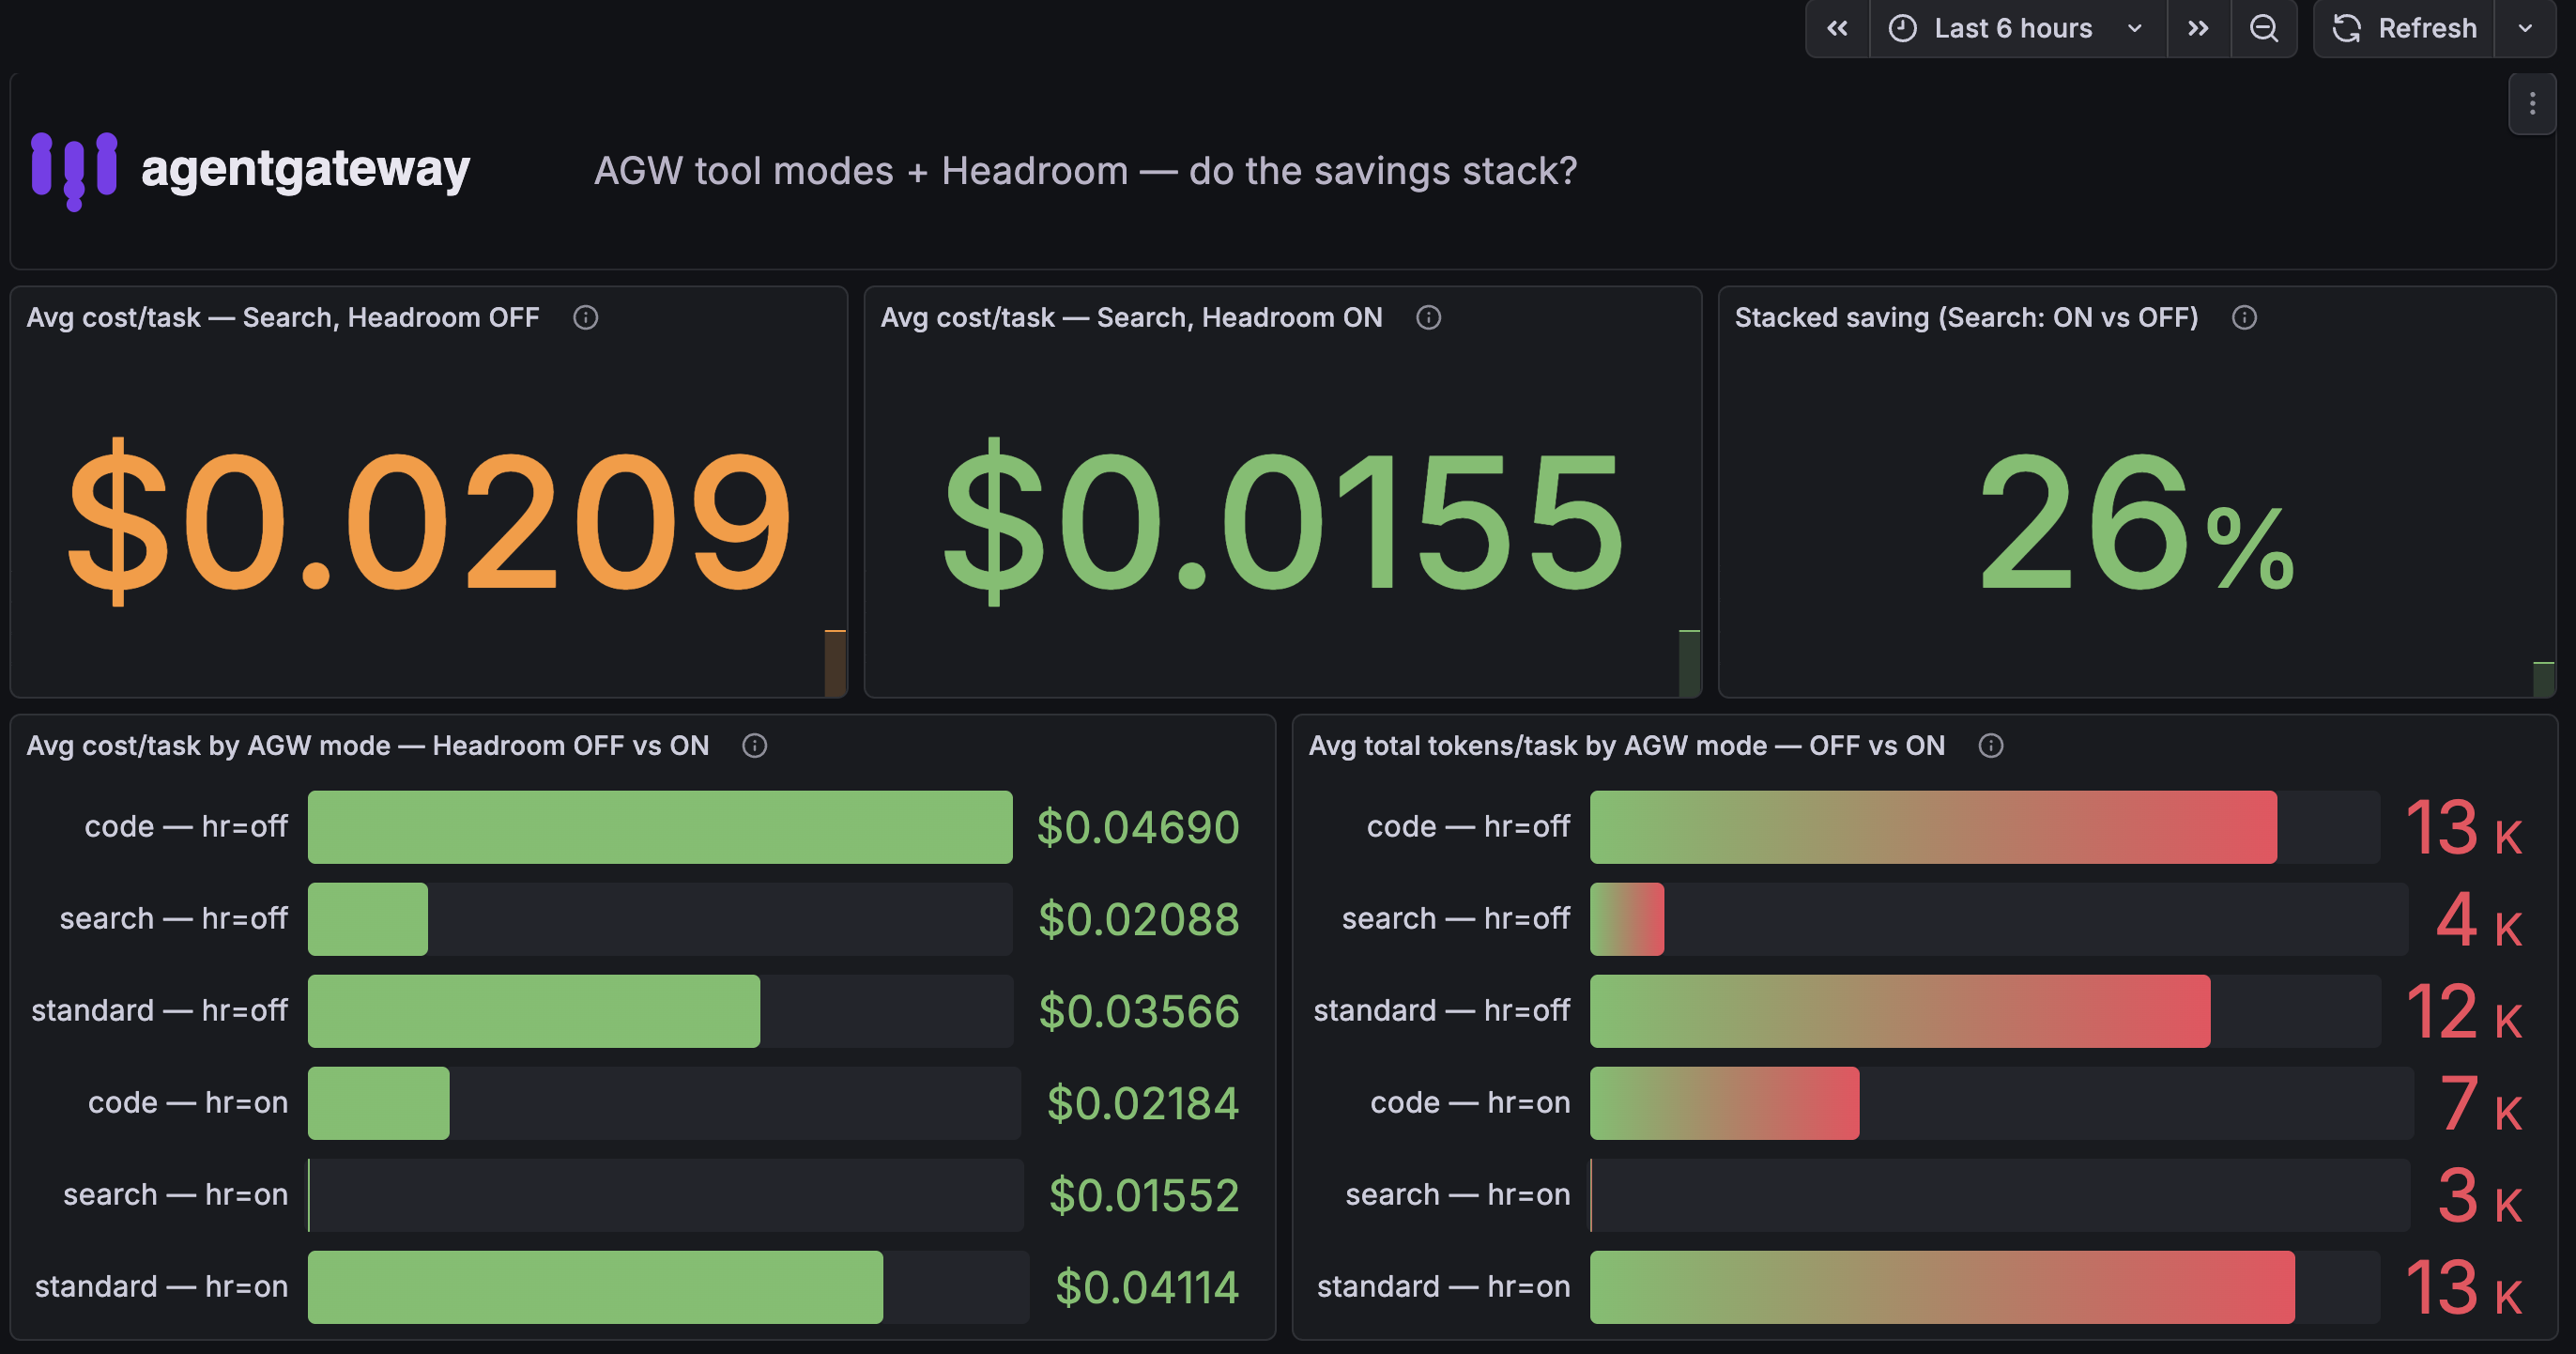Click the $0.02088 cost value
The height and width of the screenshot is (1354, 2576).
(1138, 919)
